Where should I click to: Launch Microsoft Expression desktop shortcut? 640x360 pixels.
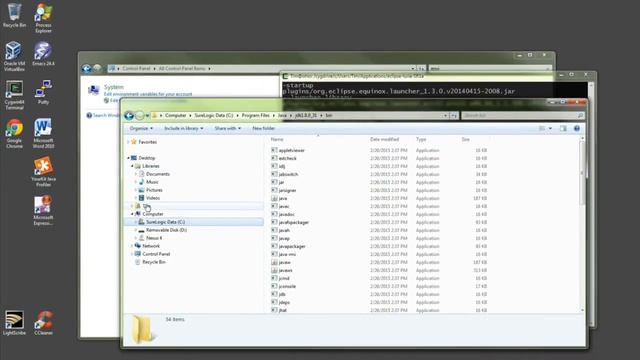43,210
